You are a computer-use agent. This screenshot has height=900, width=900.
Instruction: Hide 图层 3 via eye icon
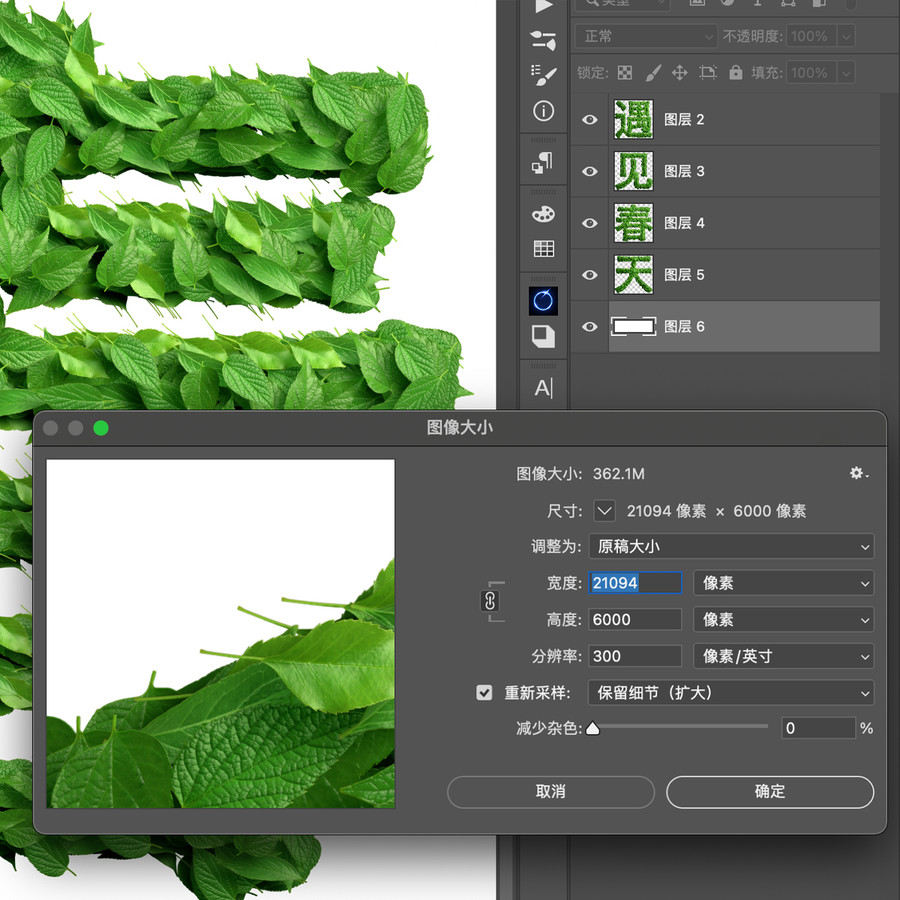pos(589,171)
